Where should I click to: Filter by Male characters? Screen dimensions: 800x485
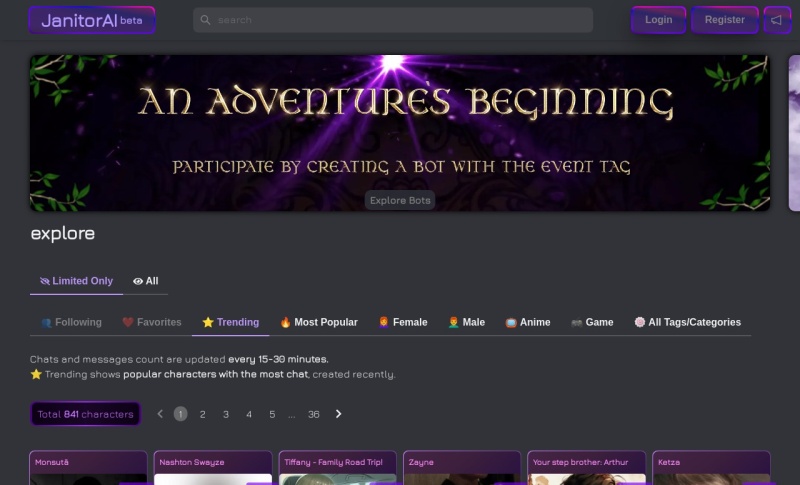click(466, 322)
